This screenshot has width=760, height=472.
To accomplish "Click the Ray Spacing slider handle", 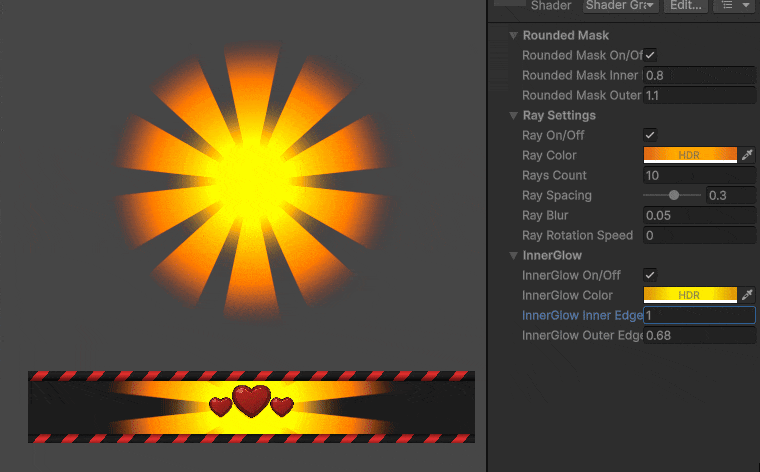I will point(674,195).
